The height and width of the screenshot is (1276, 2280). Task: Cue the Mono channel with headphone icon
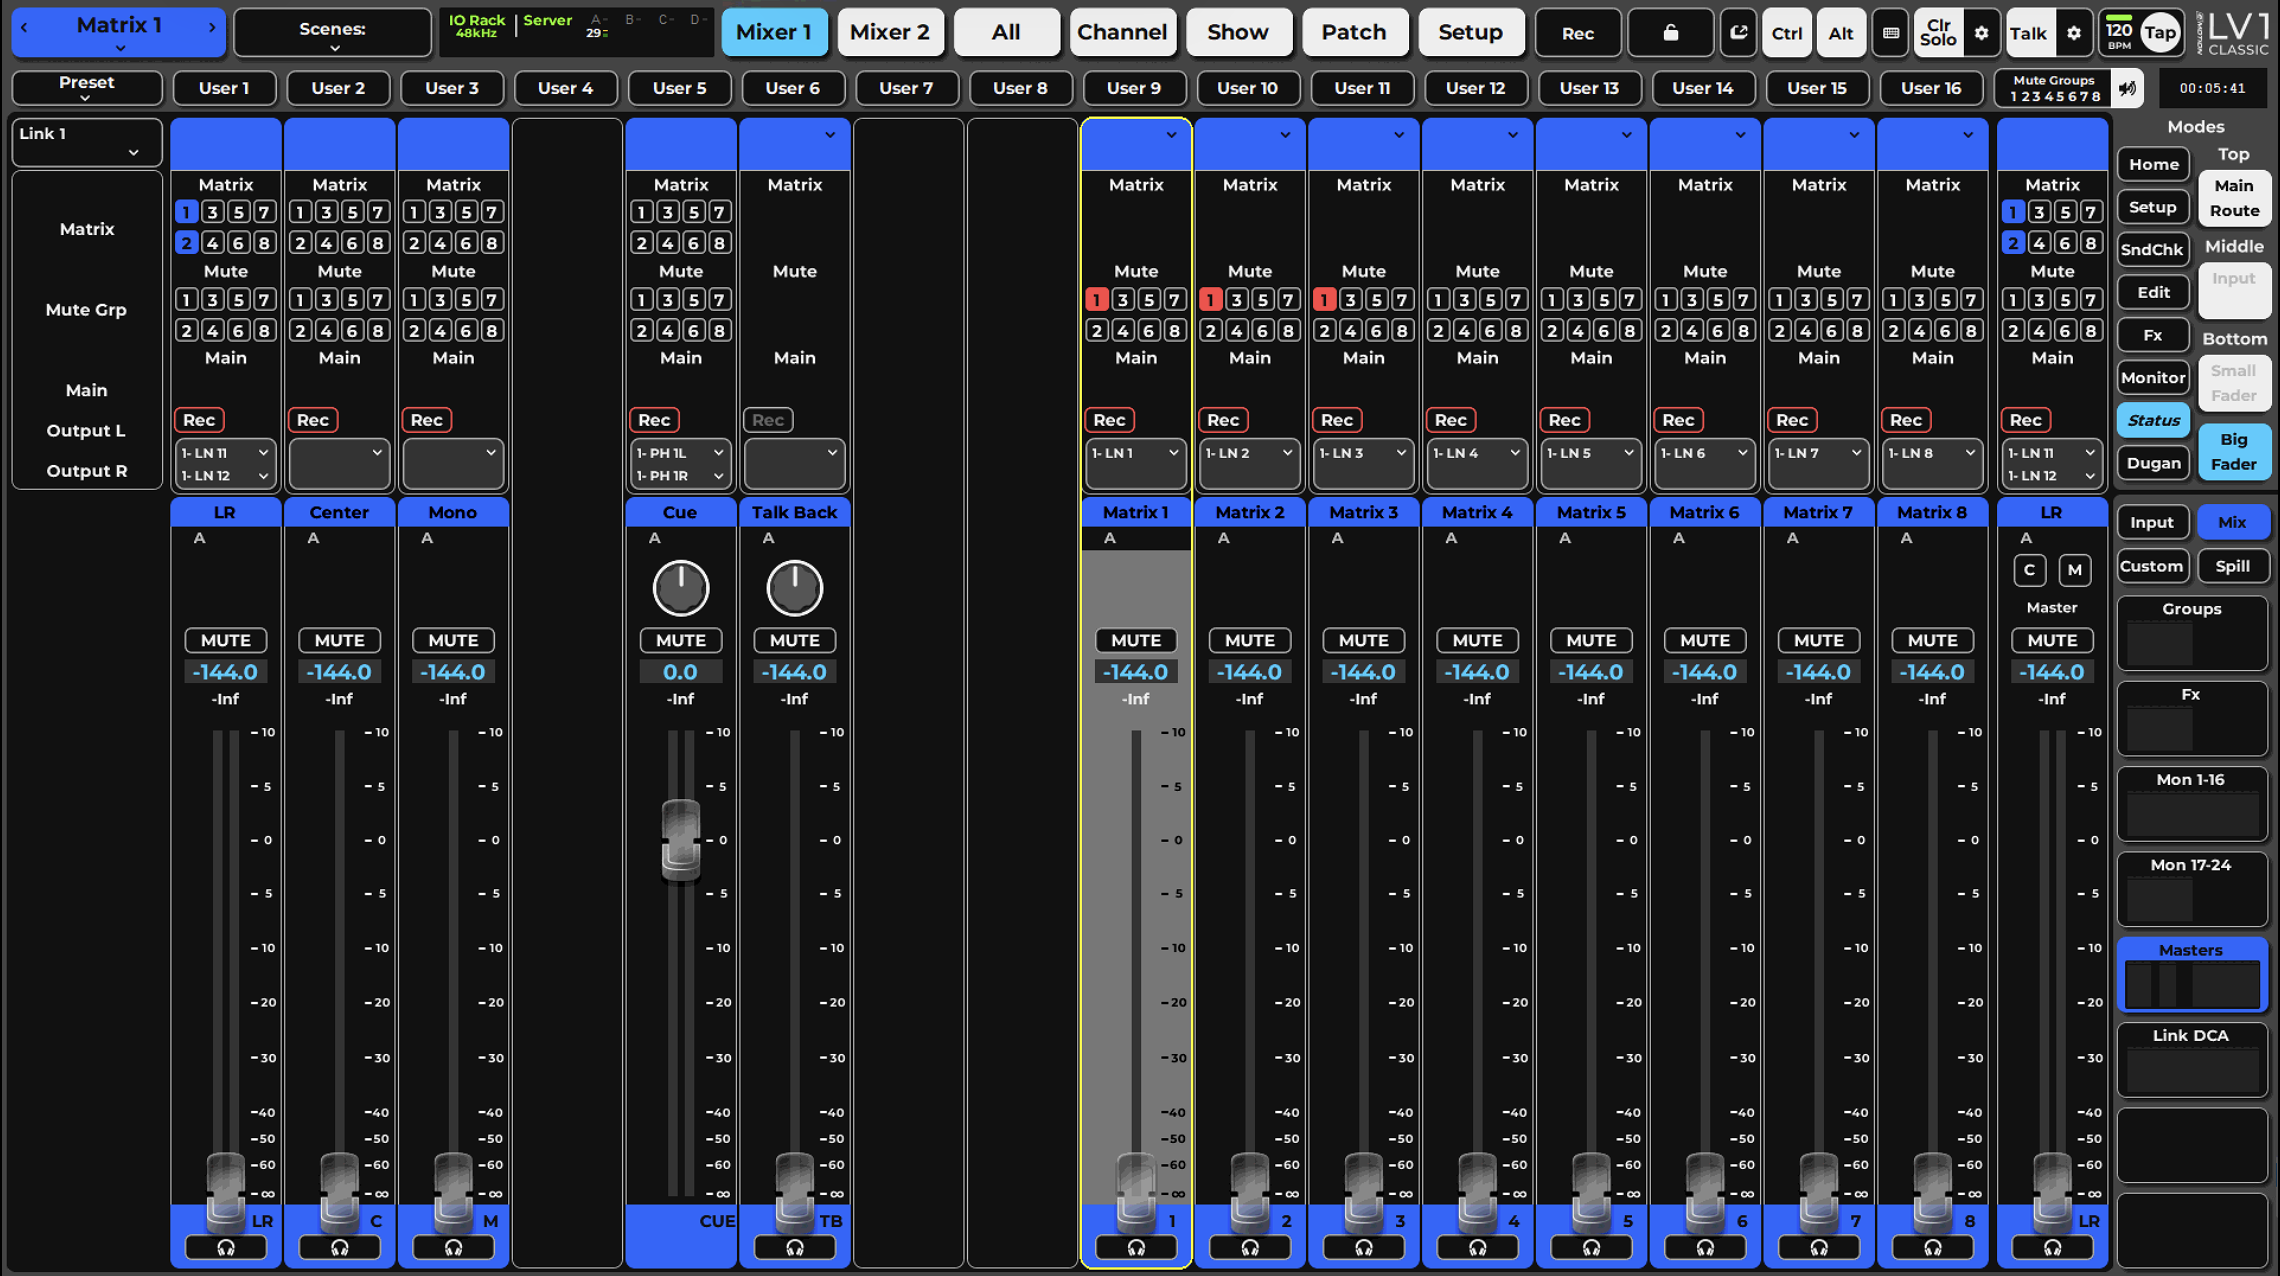pos(453,1247)
